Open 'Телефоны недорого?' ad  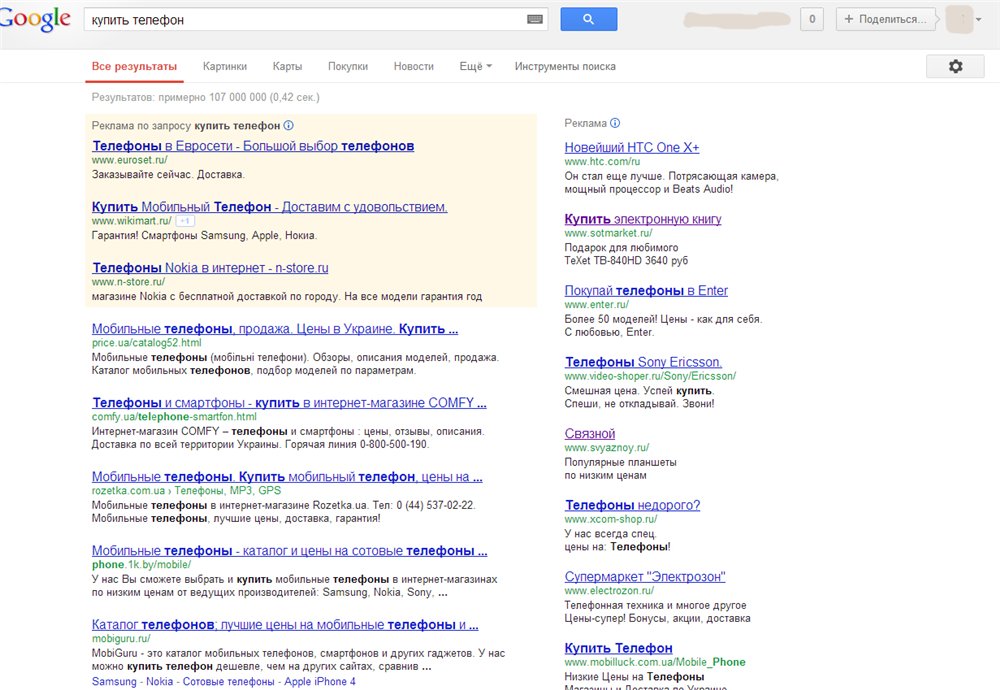633,505
